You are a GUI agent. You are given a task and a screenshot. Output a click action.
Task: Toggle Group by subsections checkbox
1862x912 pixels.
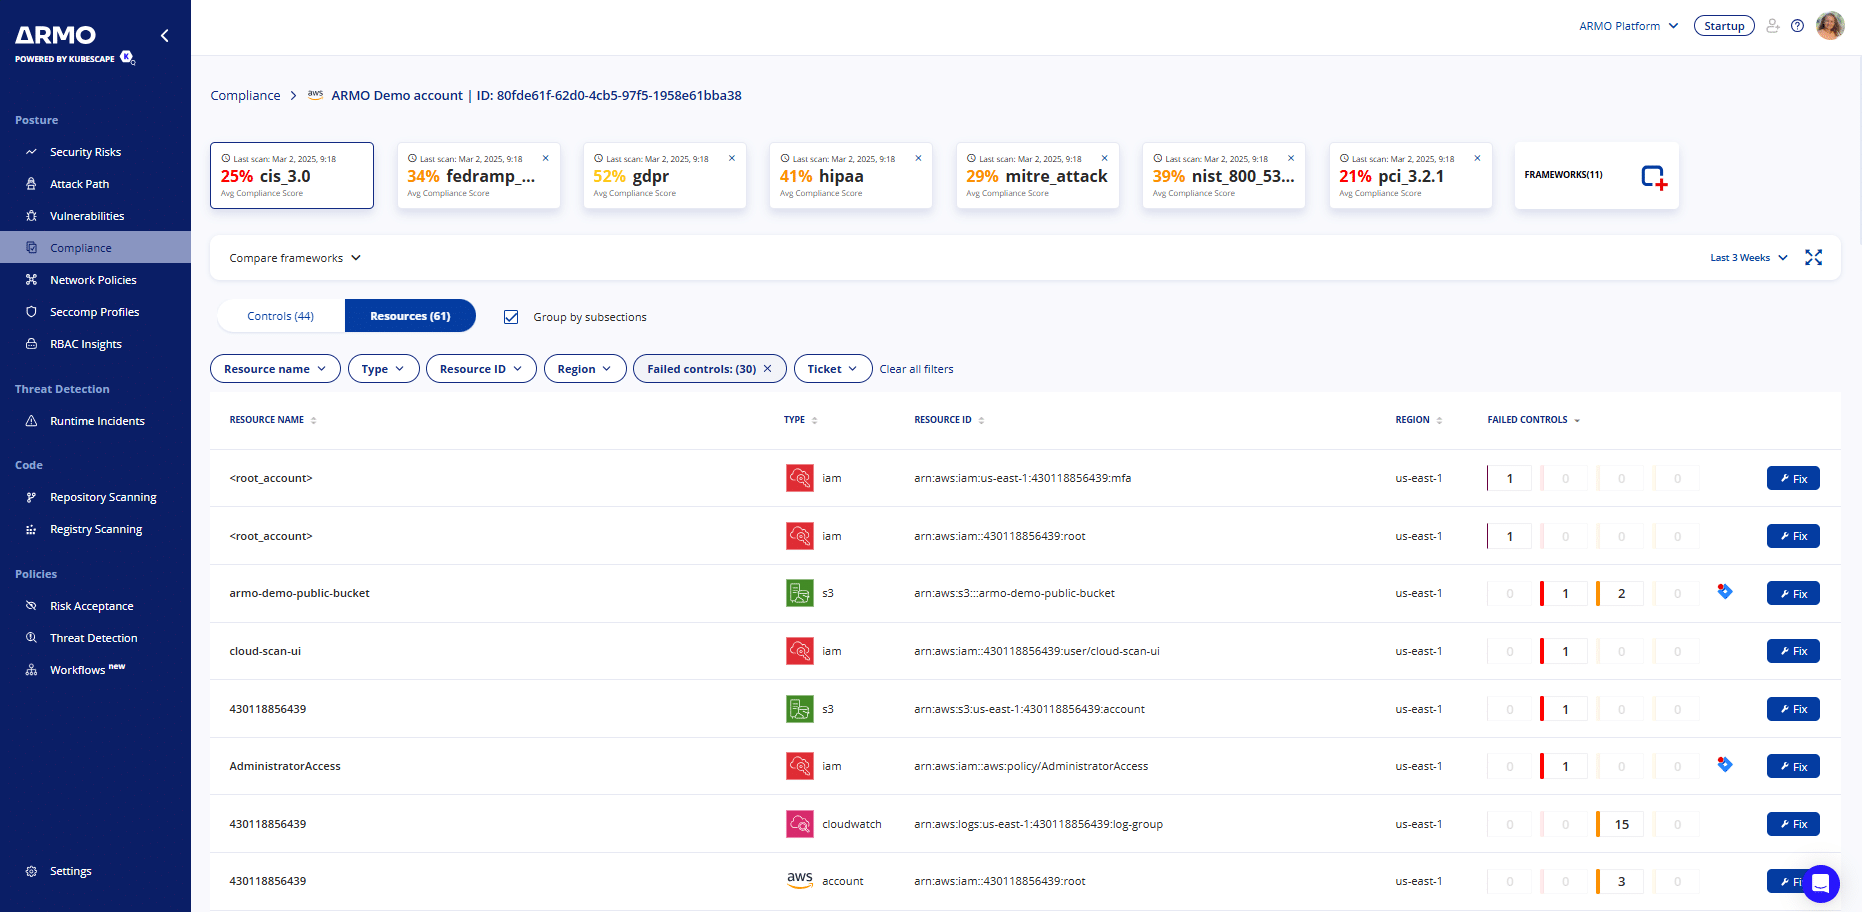pyautogui.click(x=511, y=317)
